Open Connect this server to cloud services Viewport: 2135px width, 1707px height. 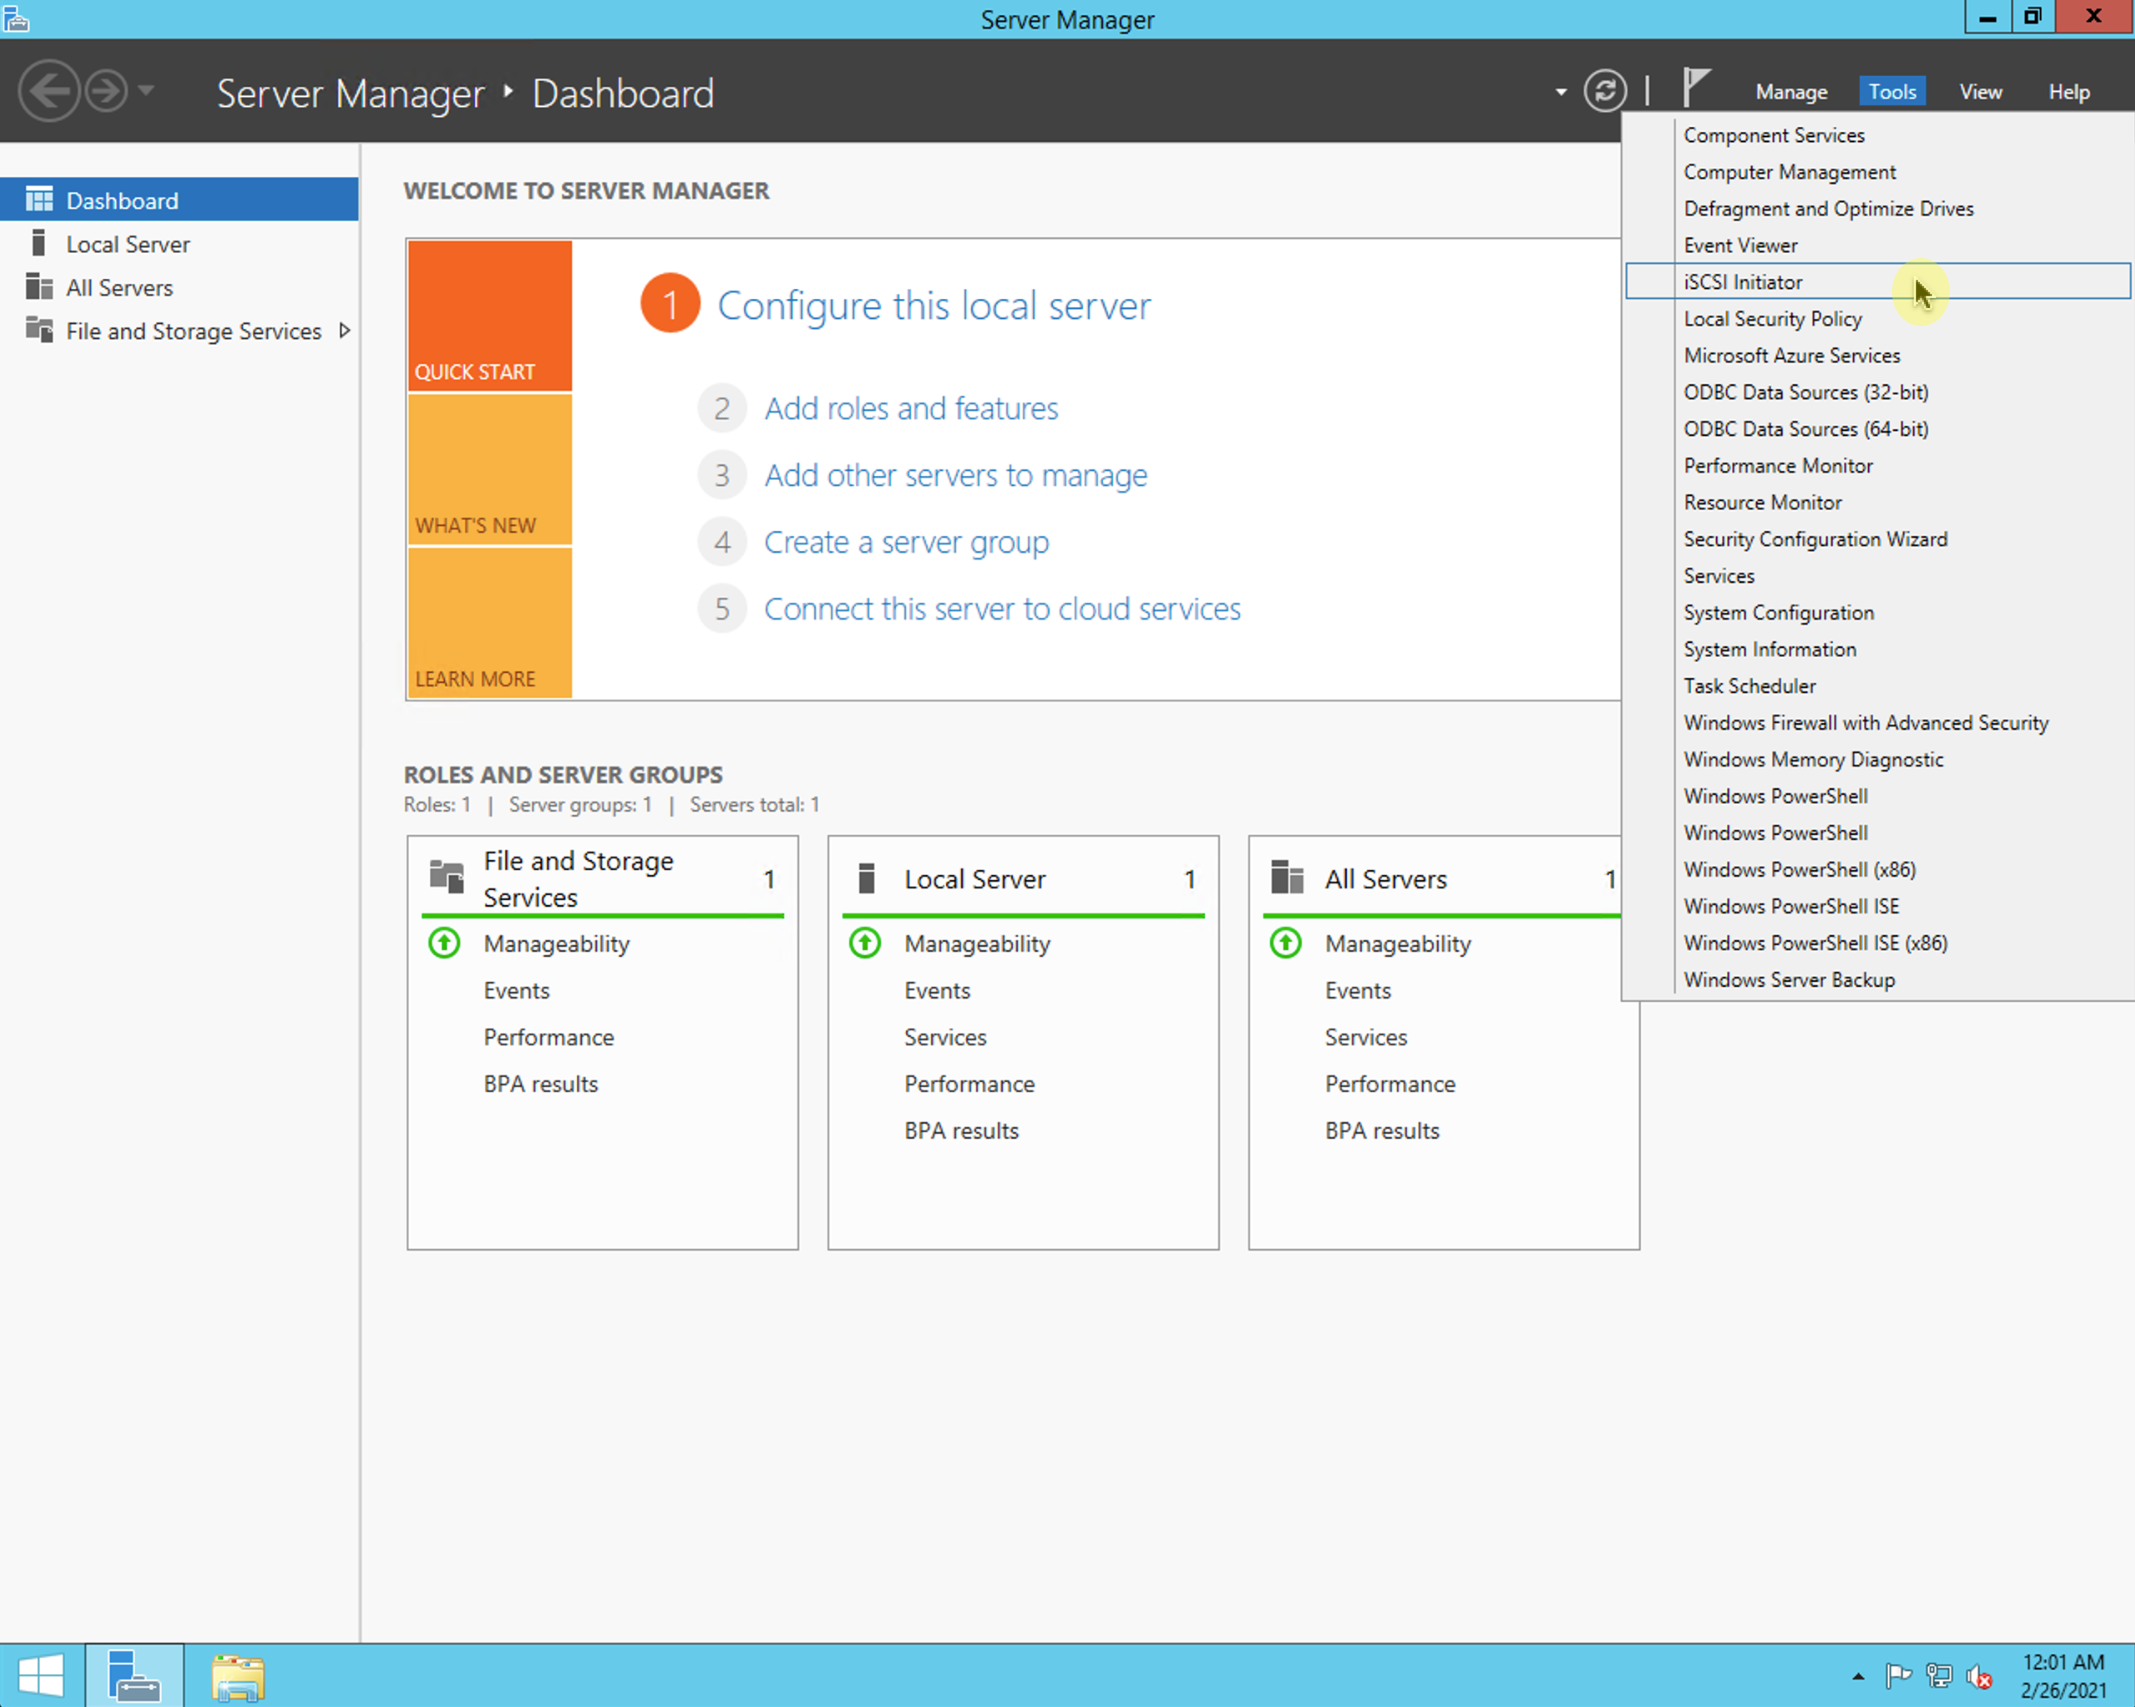coord(1002,608)
